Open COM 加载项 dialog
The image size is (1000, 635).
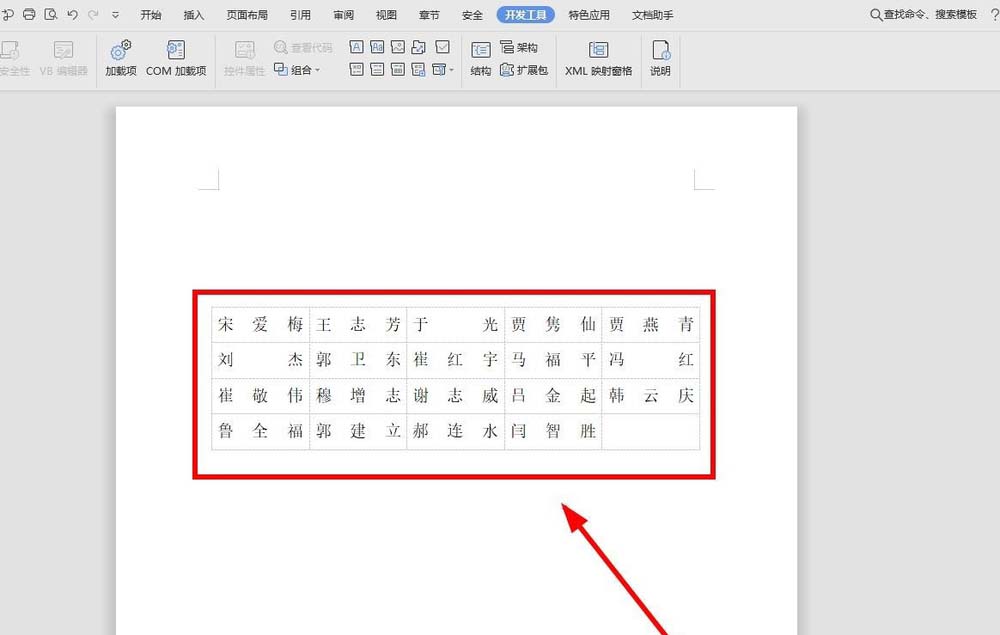tap(176, 59)
